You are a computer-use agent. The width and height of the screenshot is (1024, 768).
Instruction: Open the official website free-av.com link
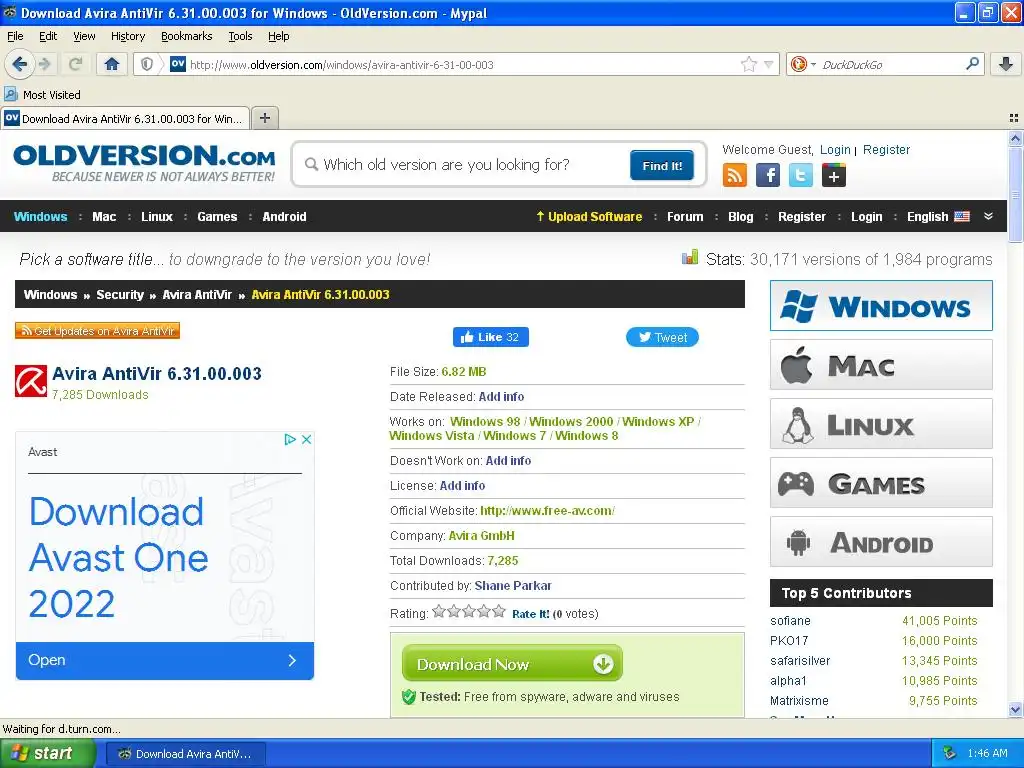[x=547, y=511]
